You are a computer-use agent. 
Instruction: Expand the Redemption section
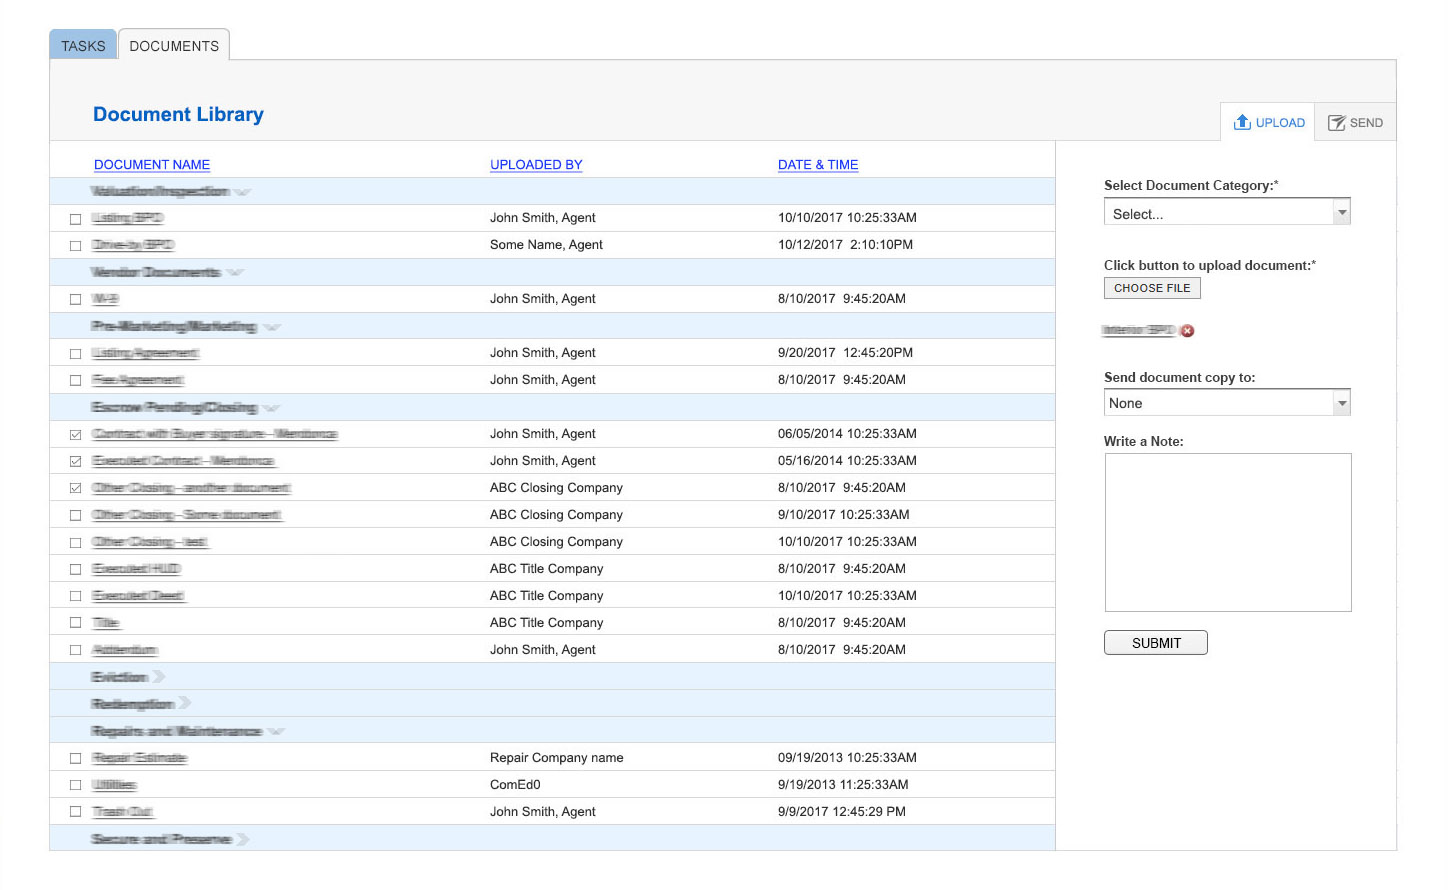click(185, 704)
